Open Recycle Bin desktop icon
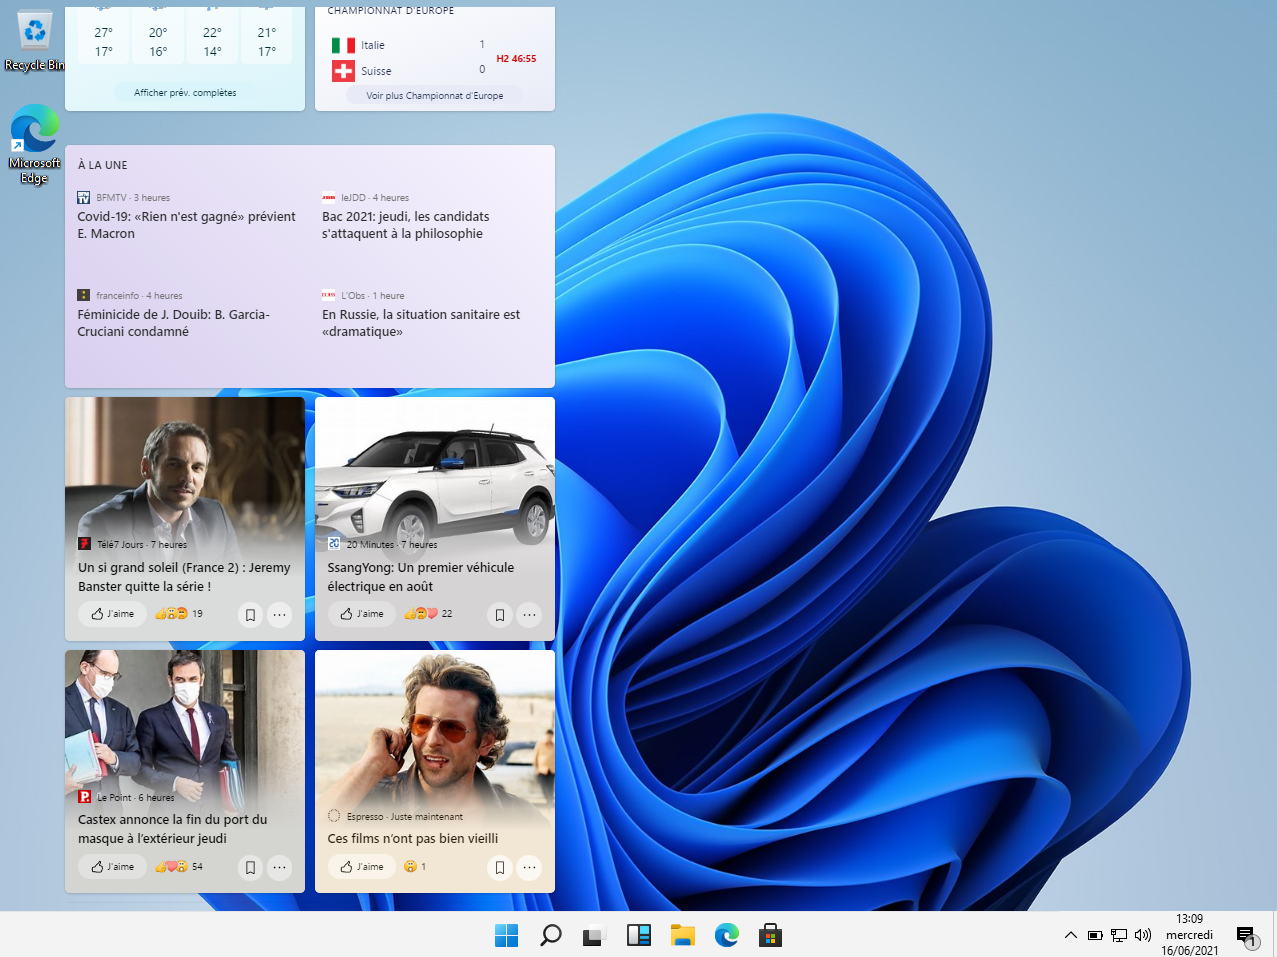The height and width of the screenshot is (957, 1277). 35,42
